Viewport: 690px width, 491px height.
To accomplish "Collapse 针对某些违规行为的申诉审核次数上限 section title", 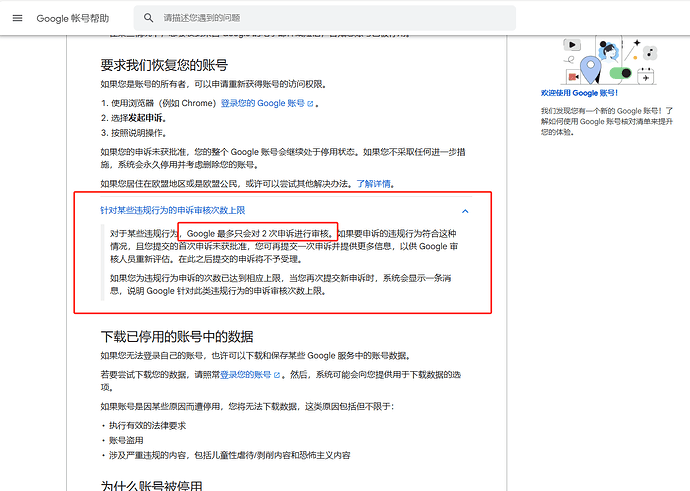I will pyautogui.click(x=172, y=210).
